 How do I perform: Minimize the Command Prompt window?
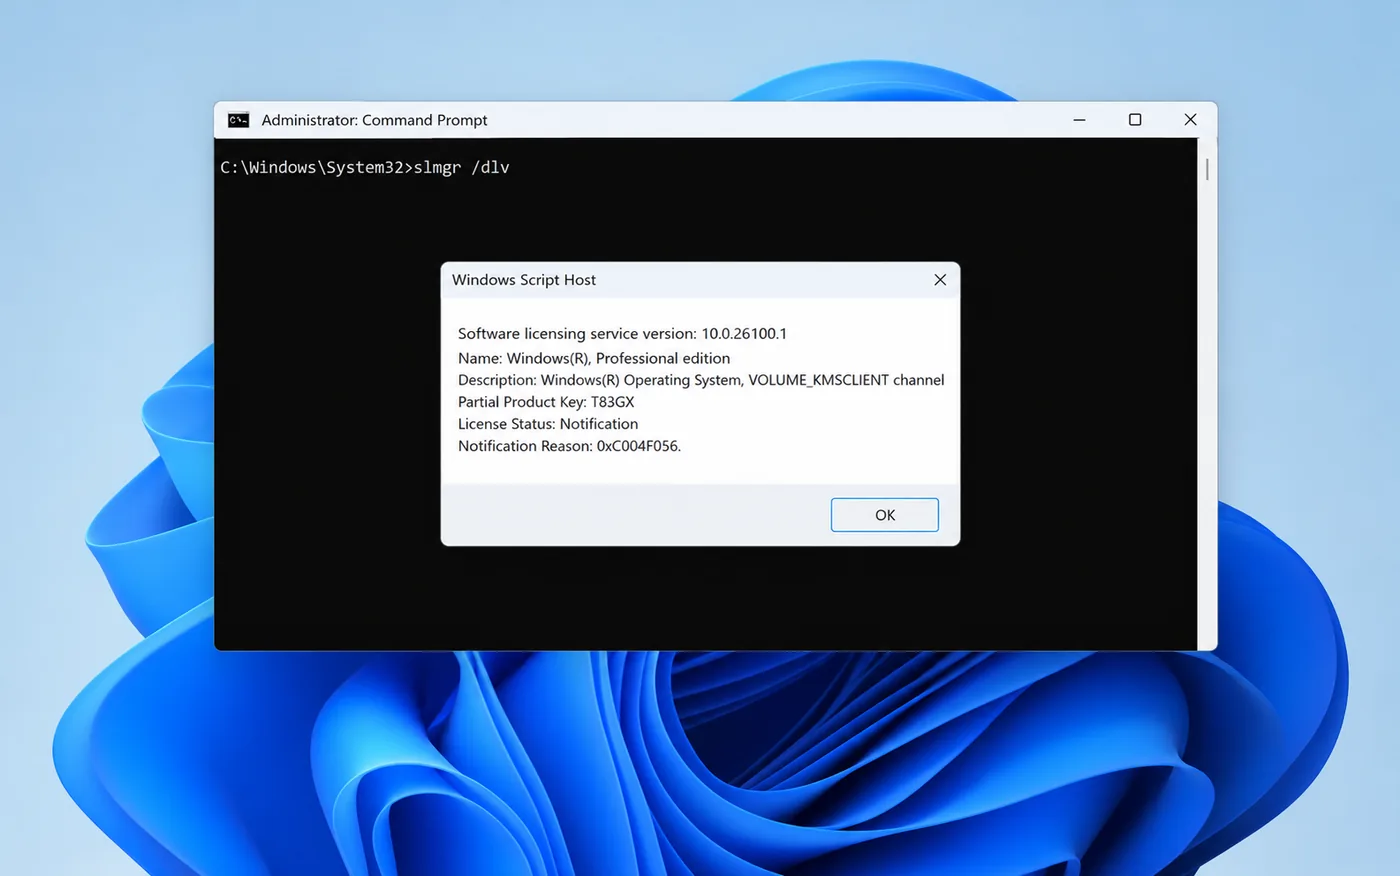coord(1079,120)
